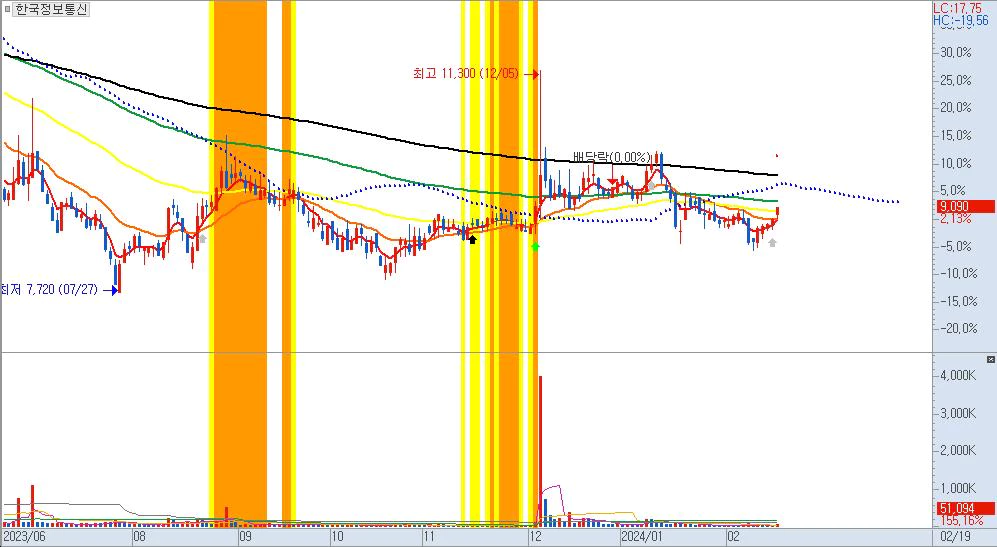This screenshot has width=997, height=547.
Task: Click the -15.0% price axis label
Action: click(958, 301)
